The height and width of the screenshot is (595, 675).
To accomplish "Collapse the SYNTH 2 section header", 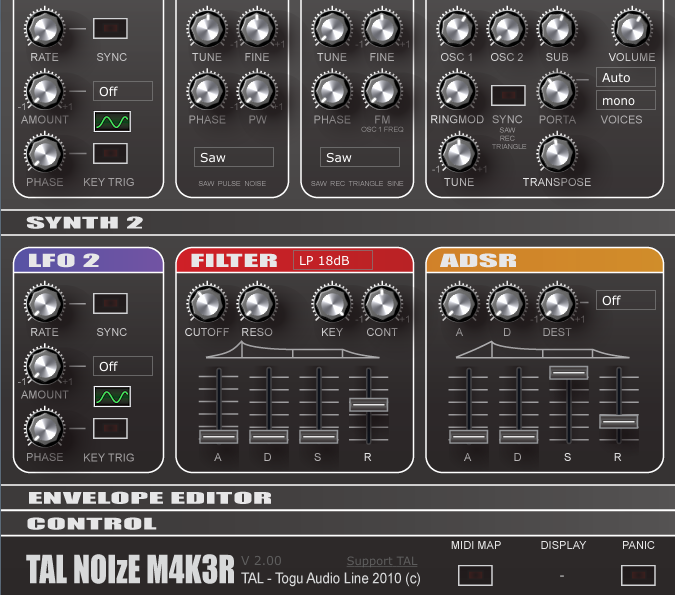I will pos(338,223).
